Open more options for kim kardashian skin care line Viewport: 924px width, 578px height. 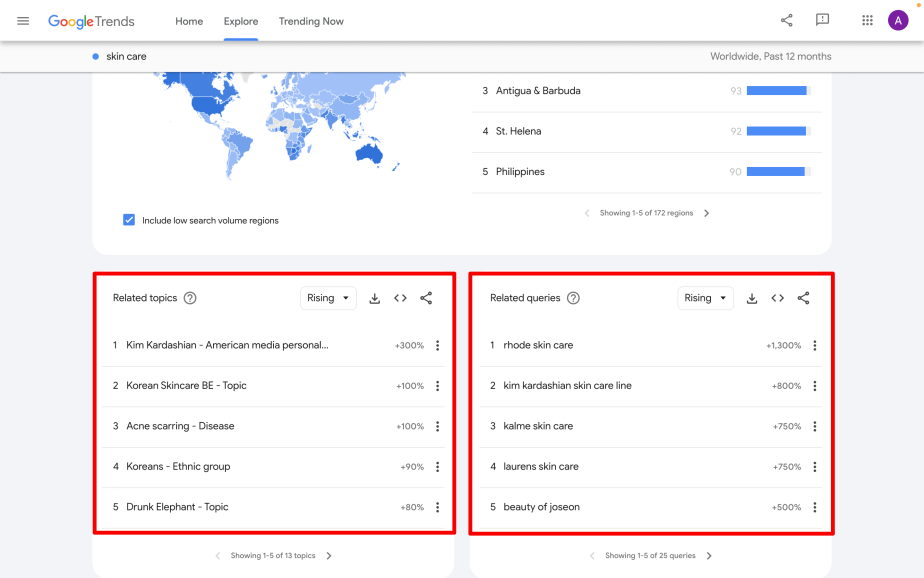(814, 386)
